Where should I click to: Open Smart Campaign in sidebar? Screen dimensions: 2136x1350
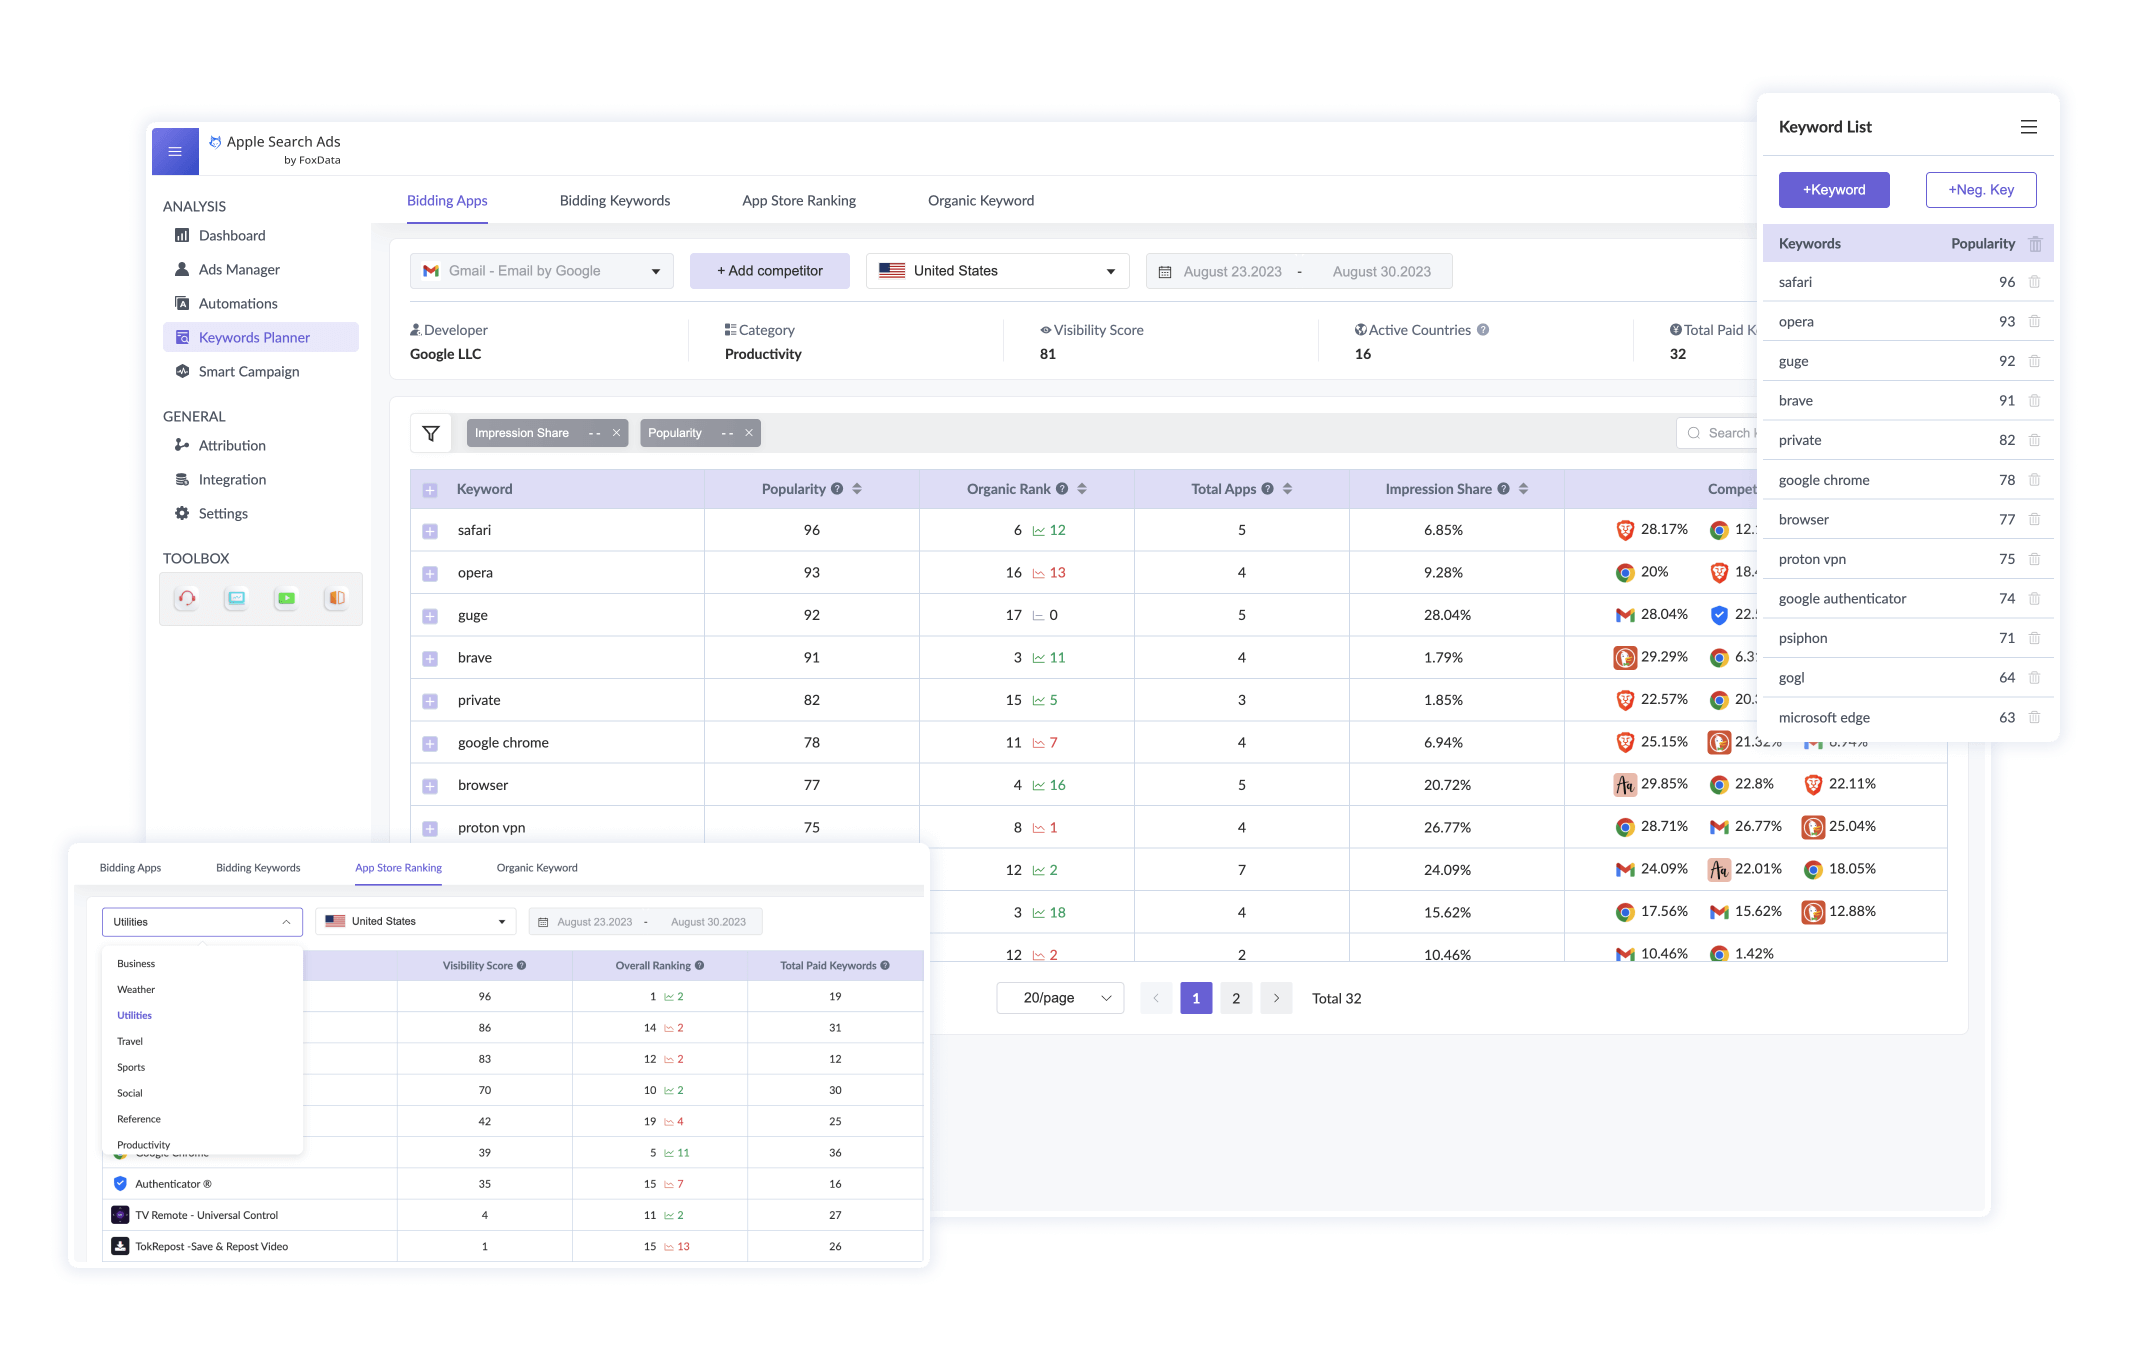point(248,371)
